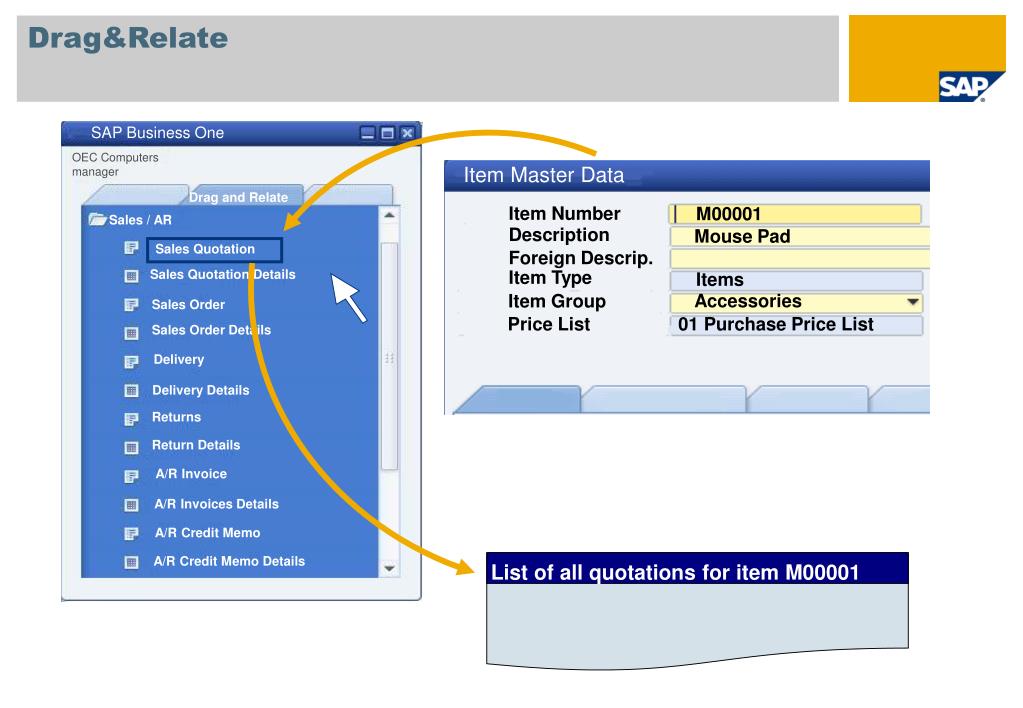1023x708 pixels.
Task: Click the manager user name text
Action: coord(95,172)
